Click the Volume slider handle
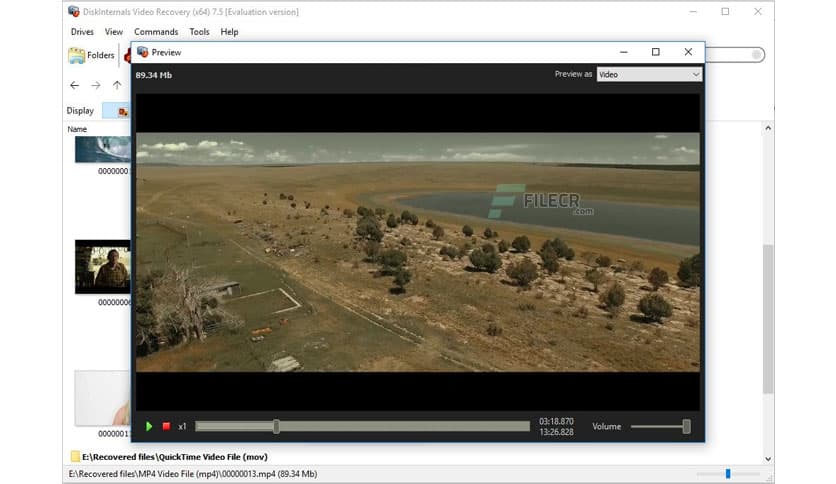This screenshot has height=484, width=836. click(x=687, y=426)
